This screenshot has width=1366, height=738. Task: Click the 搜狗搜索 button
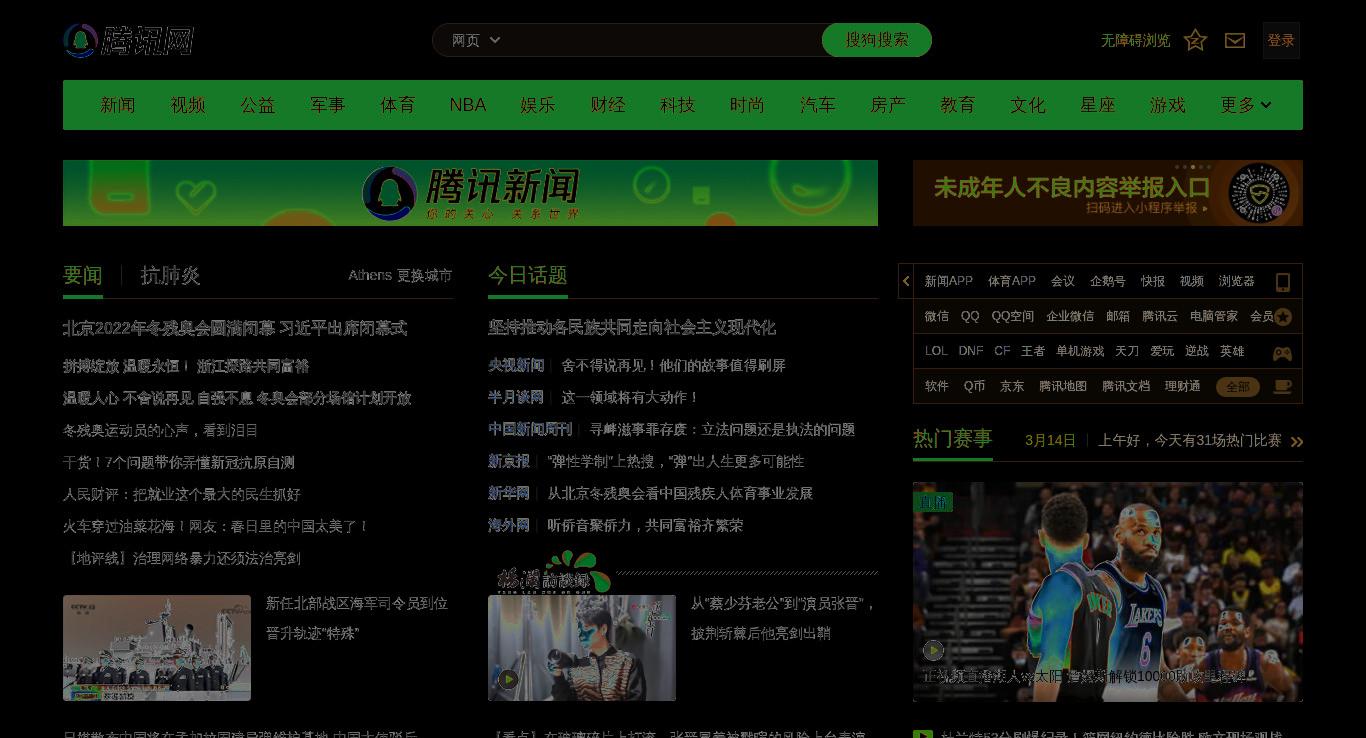877,40
